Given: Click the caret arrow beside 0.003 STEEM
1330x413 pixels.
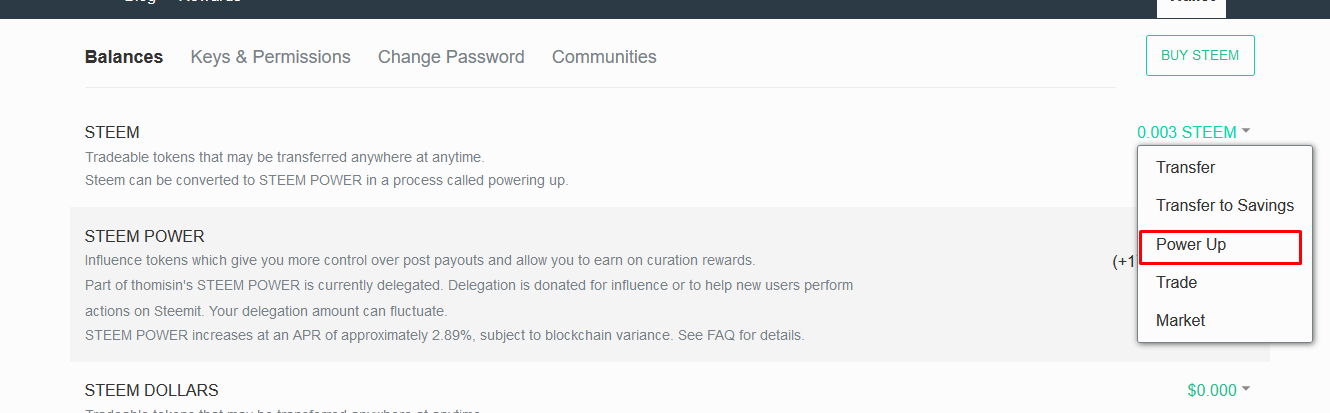Looking at the screenshot, I should click(1246, 132).
